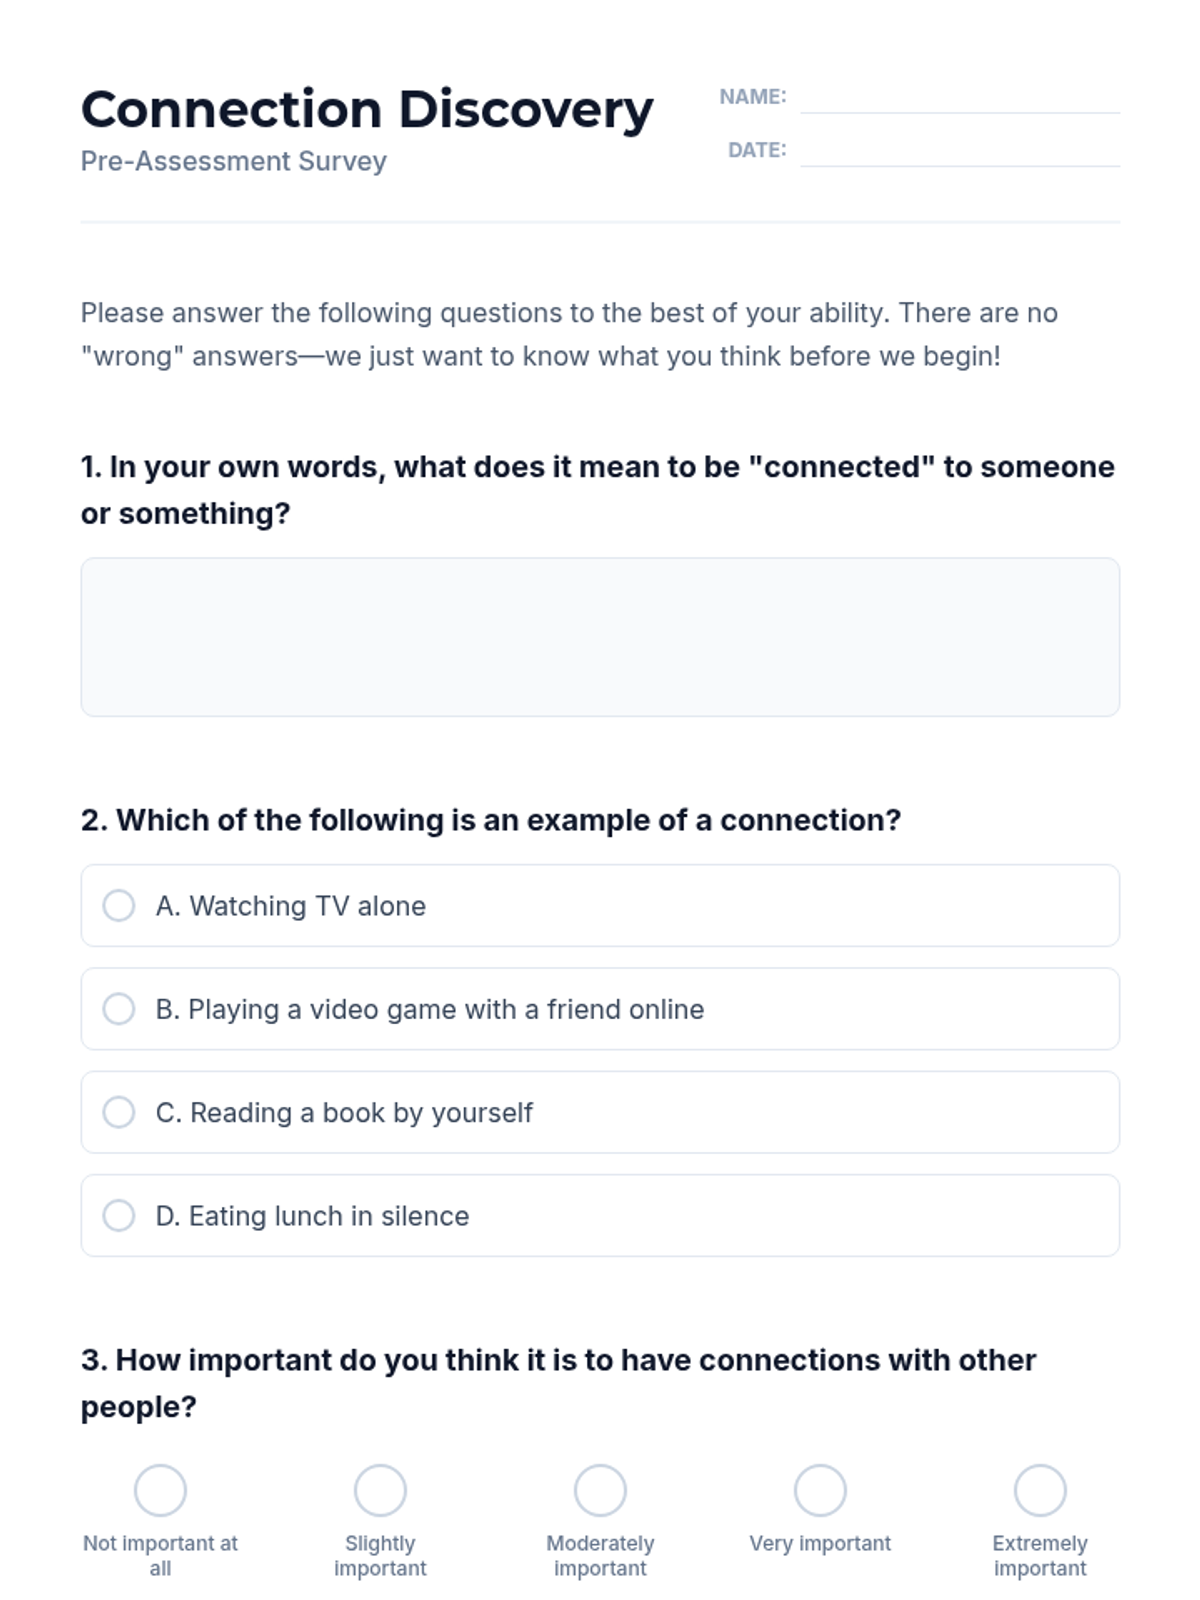Select radio for Playing a video game online

pyautogui.click(x=119, y=1009)
